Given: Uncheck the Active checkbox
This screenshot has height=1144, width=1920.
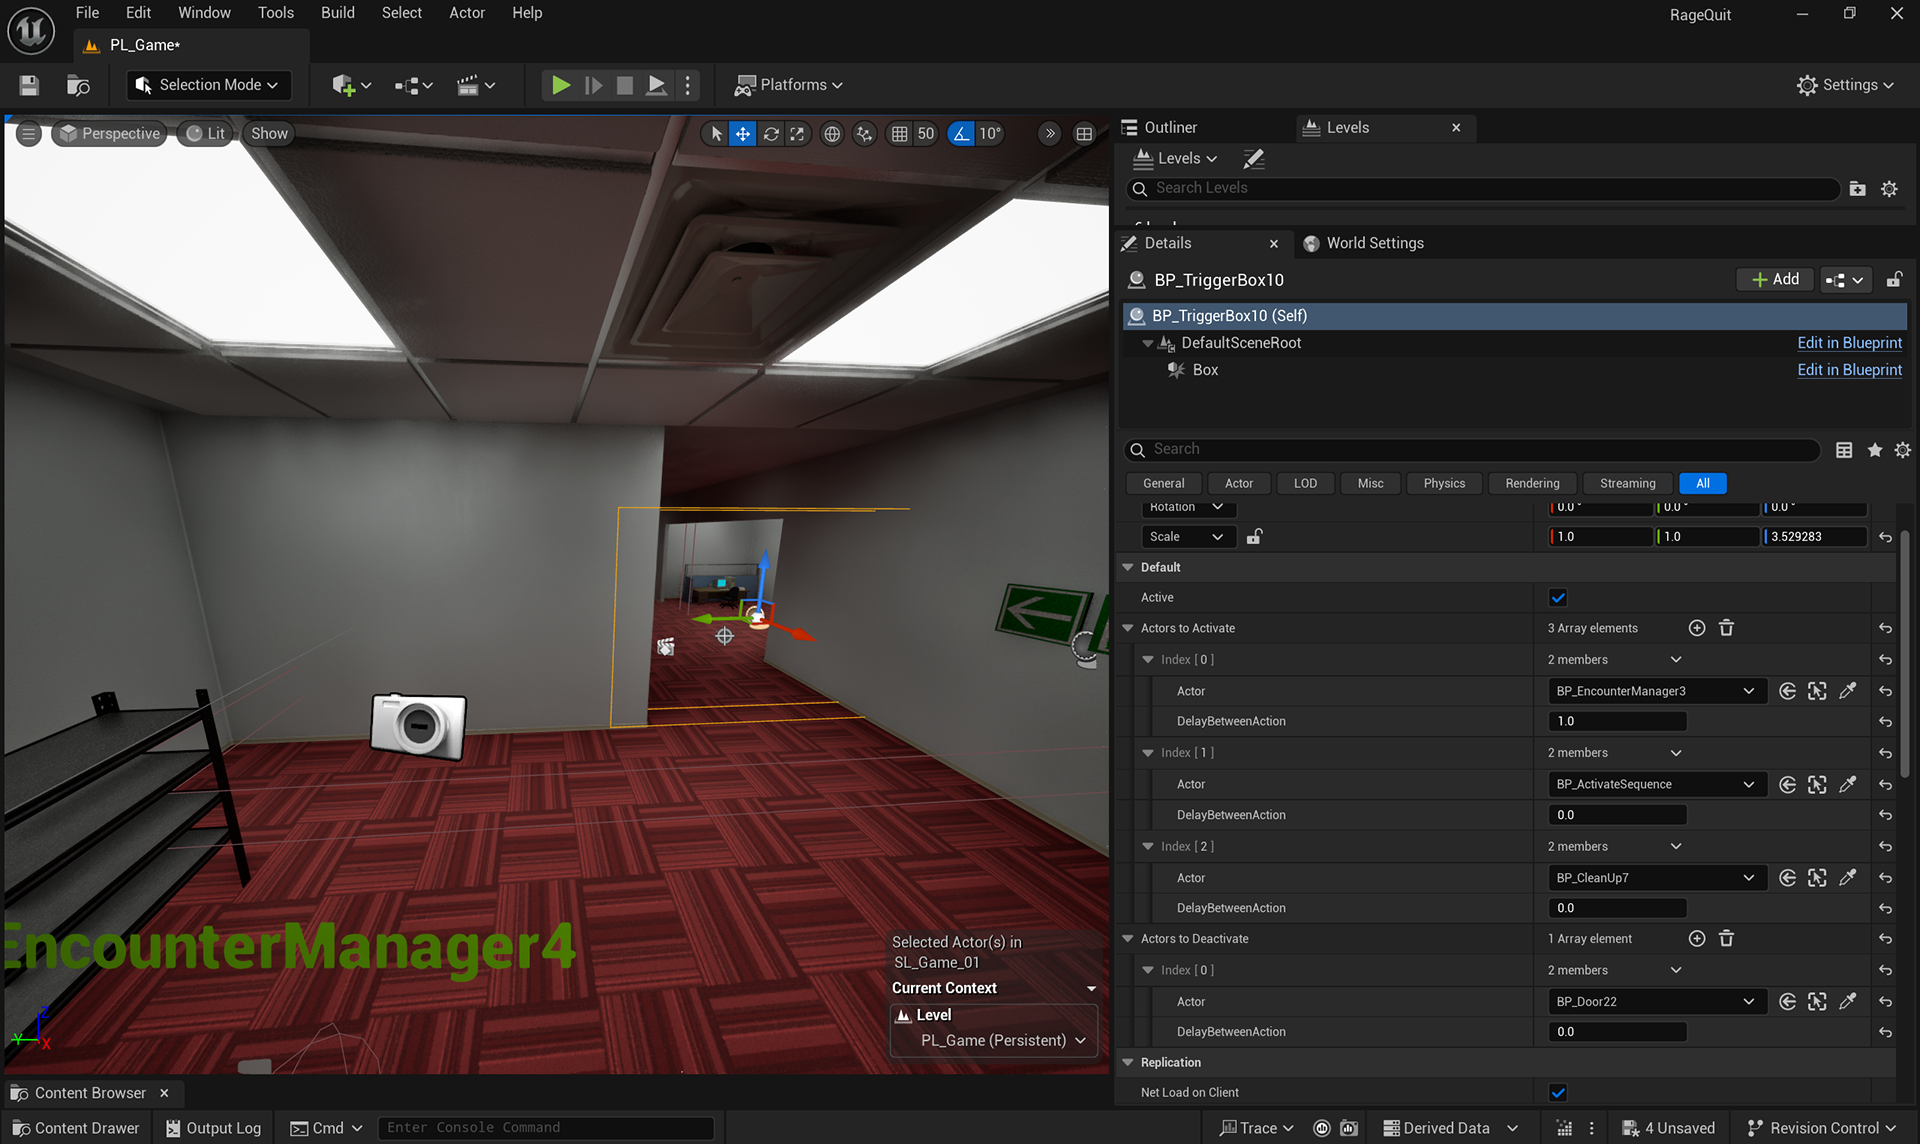Looking at the screenshot, I should click(x=1557, y=598).
